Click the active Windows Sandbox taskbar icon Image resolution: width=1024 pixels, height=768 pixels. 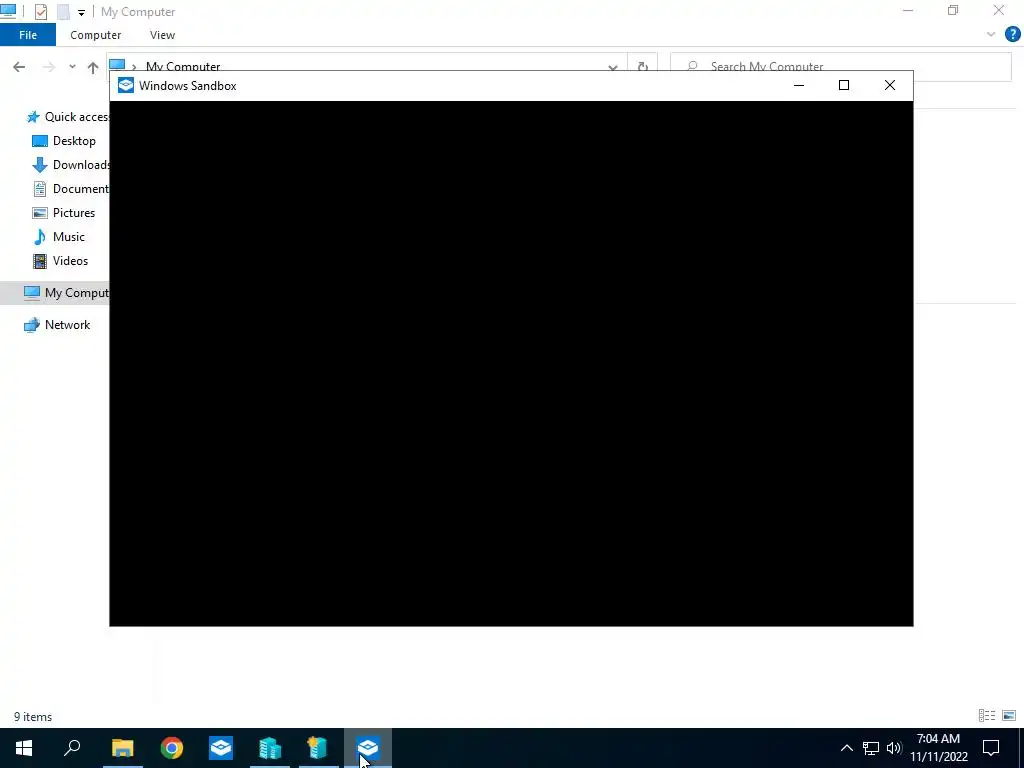(368, 748)
